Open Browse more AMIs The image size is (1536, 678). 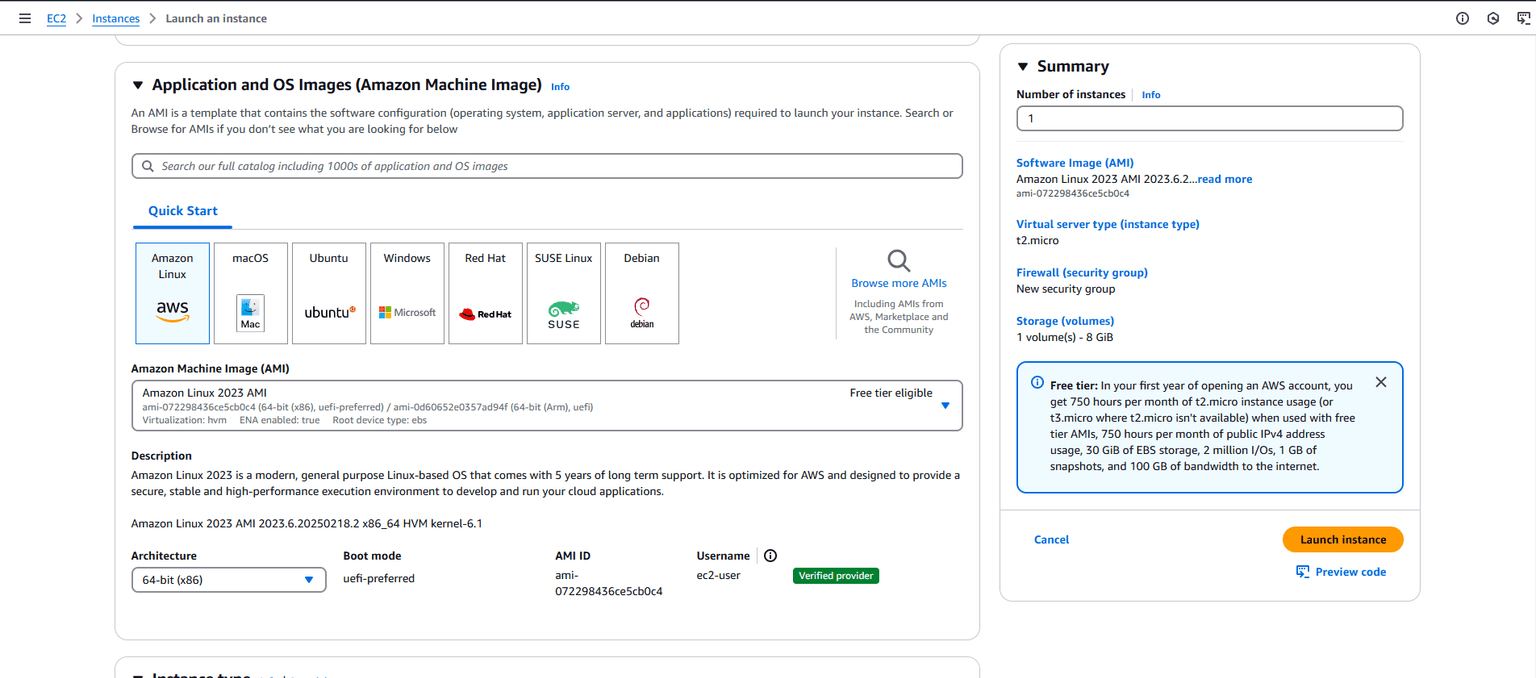[898, 283]
